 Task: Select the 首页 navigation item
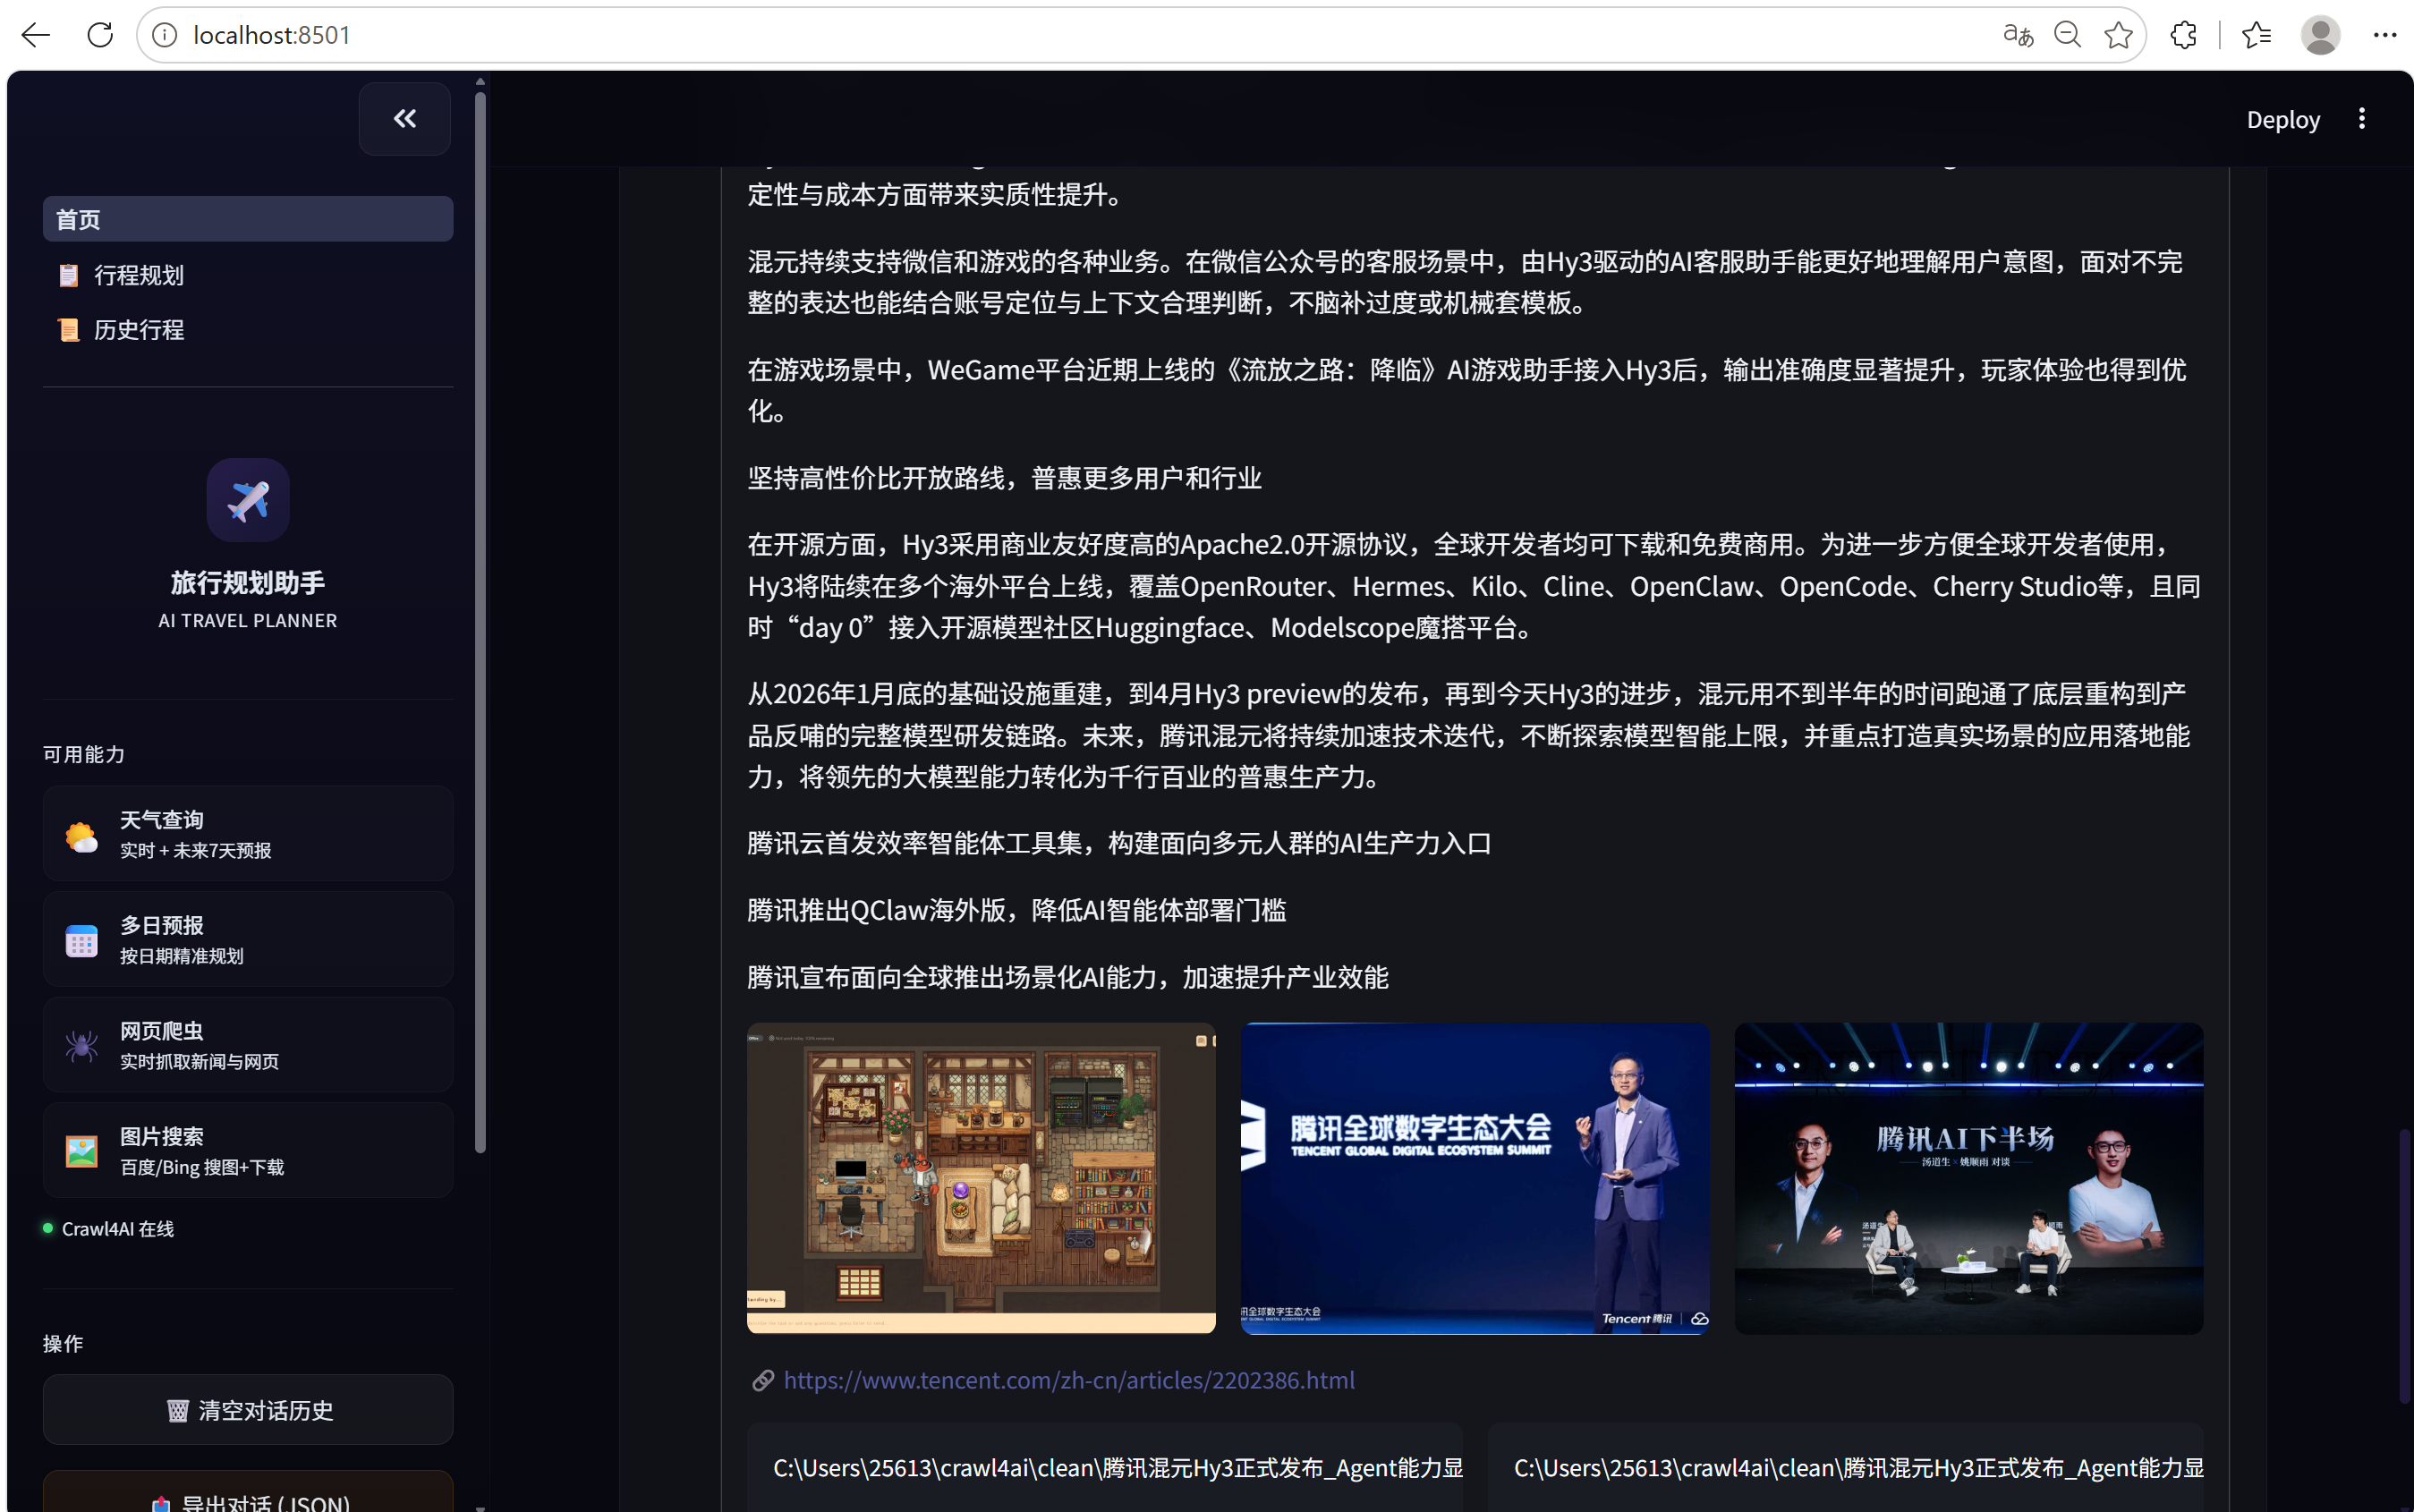[x=248, y=219]
